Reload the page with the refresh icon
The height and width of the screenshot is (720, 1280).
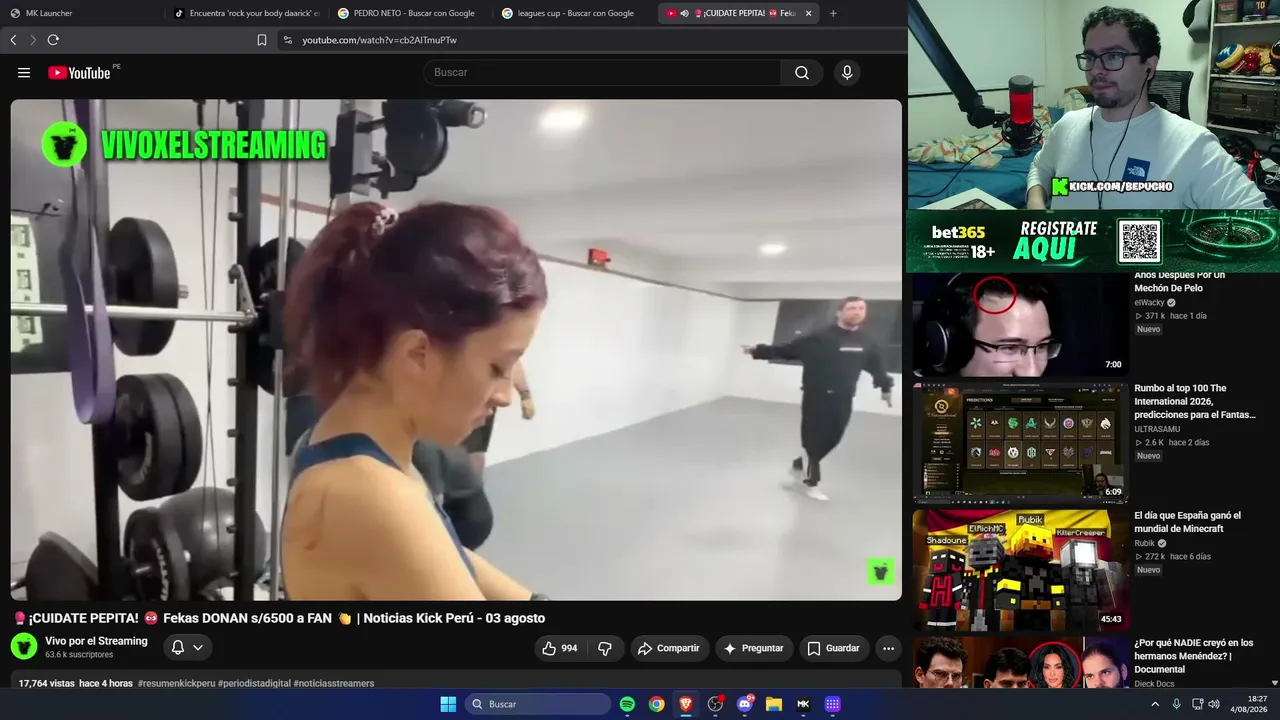(x=53, y=40)
